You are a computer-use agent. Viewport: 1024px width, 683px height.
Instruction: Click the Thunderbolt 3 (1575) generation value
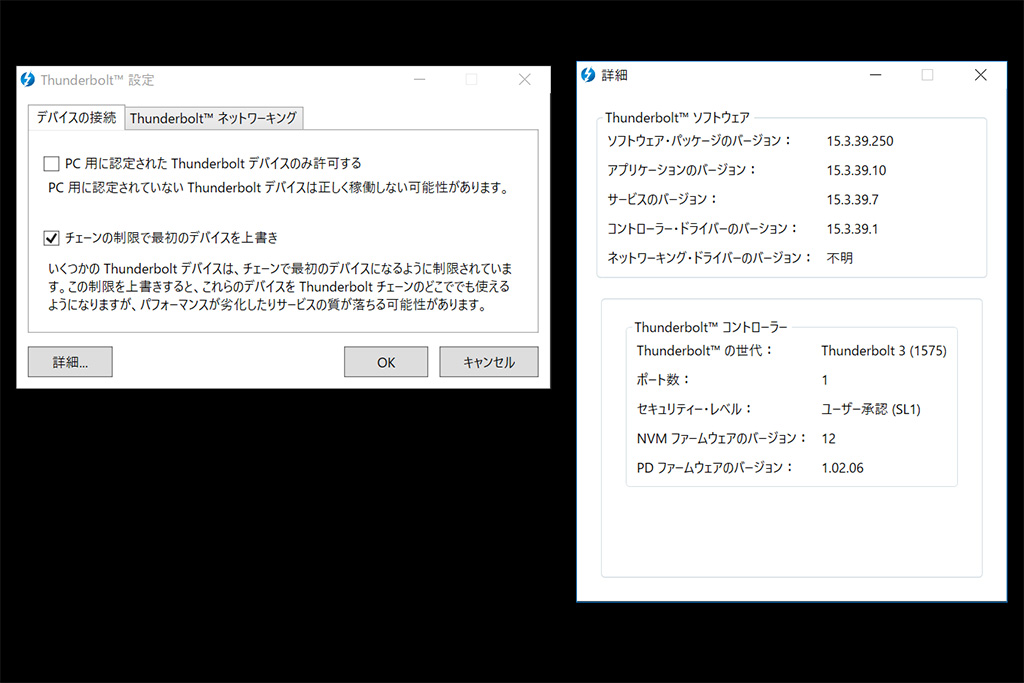click(x=884, y=351)
